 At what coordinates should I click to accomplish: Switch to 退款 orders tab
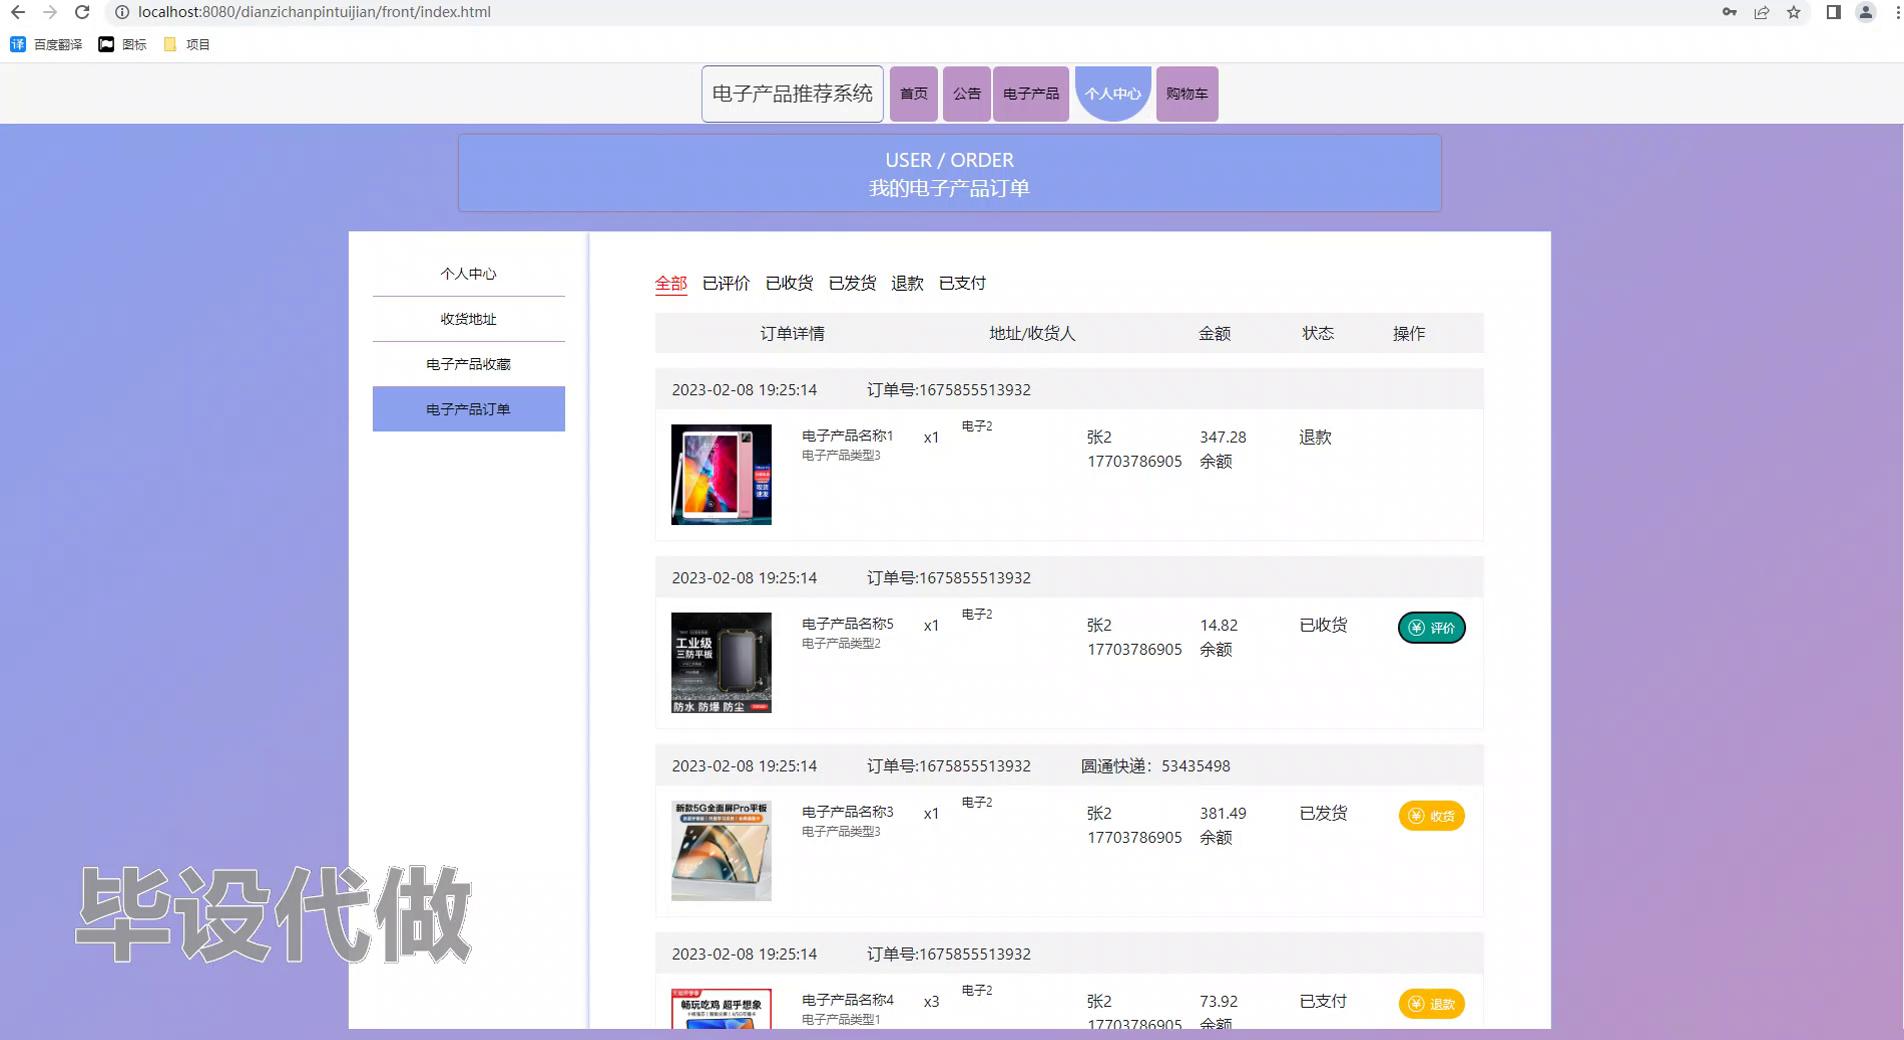tap(907, 283)
